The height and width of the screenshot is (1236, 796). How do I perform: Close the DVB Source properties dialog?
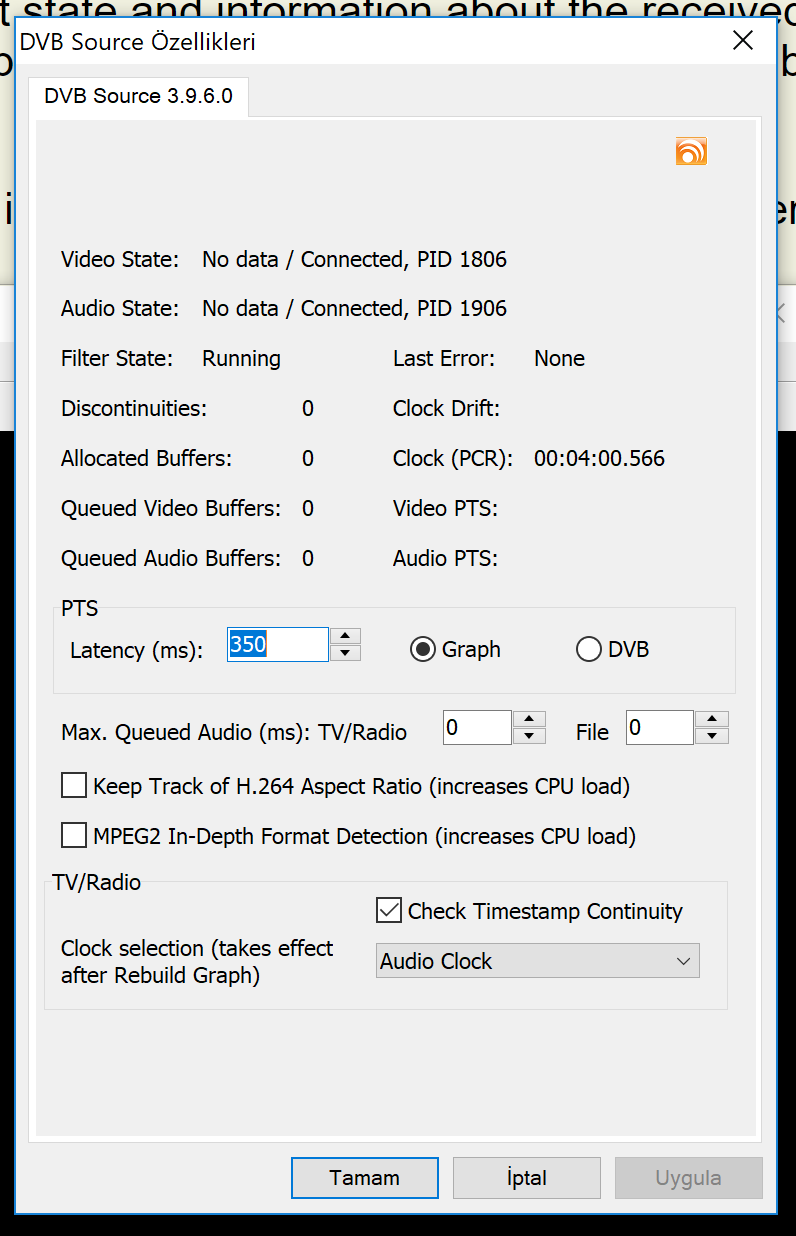(x=742, y=40)
